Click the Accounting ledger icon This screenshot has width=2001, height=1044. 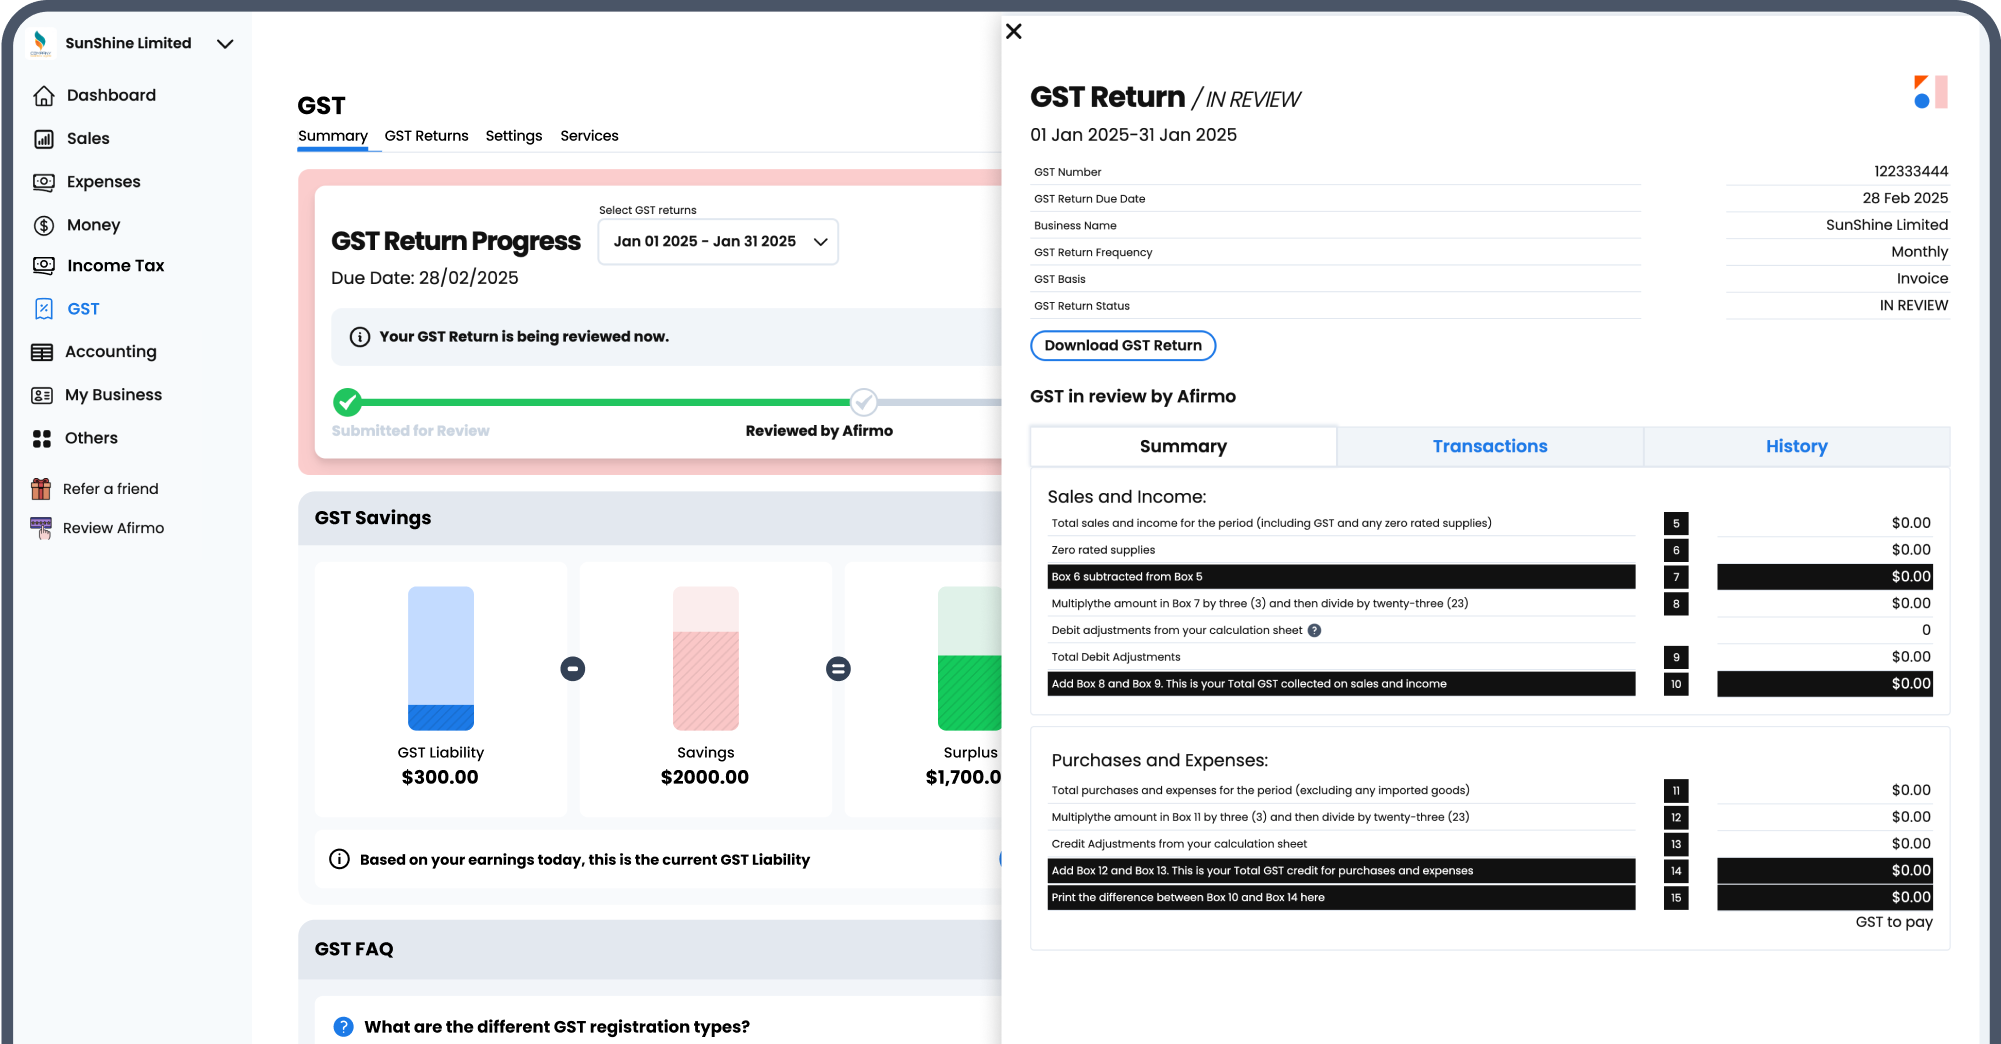(42, 352)
